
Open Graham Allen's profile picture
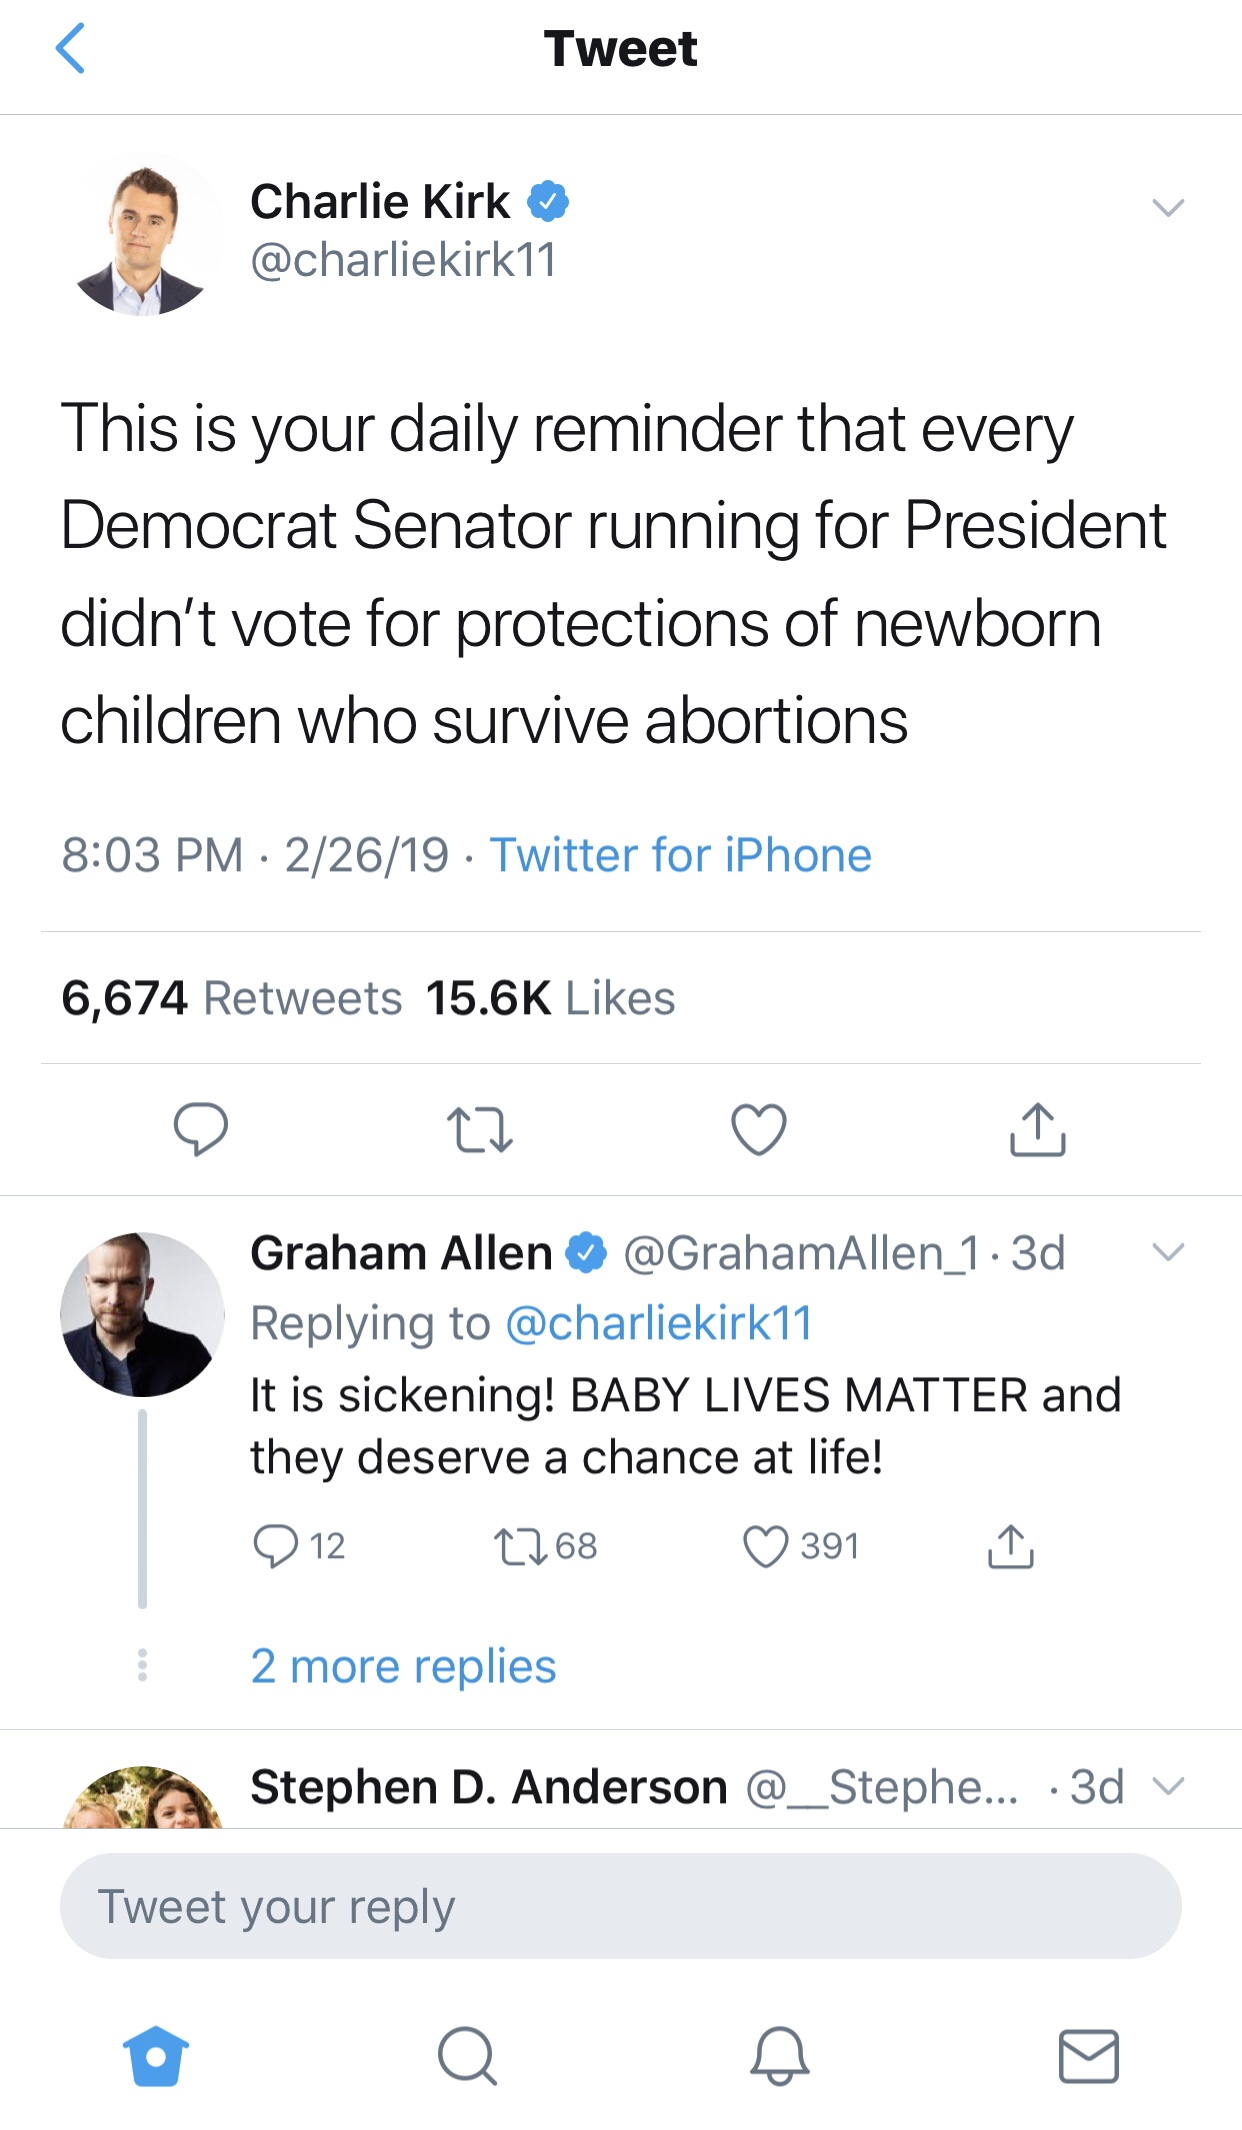pos(142,1314)
